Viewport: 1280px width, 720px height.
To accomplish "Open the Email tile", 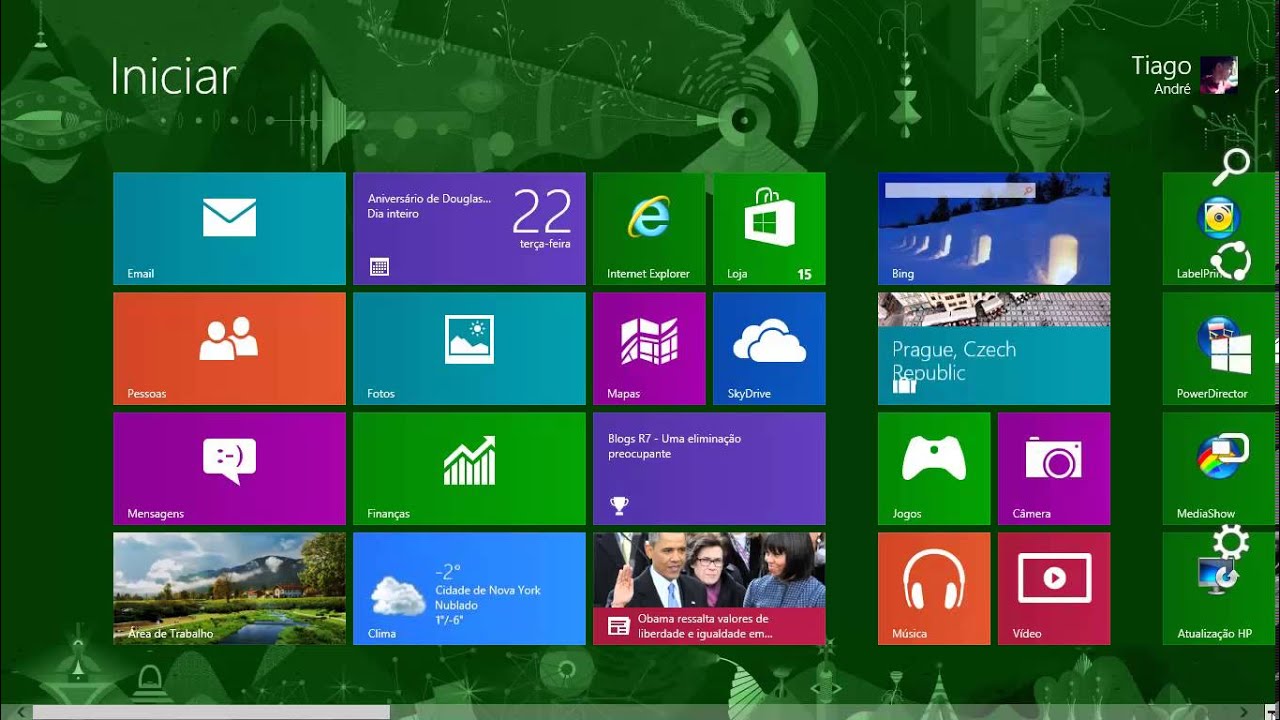I will 229,229.
